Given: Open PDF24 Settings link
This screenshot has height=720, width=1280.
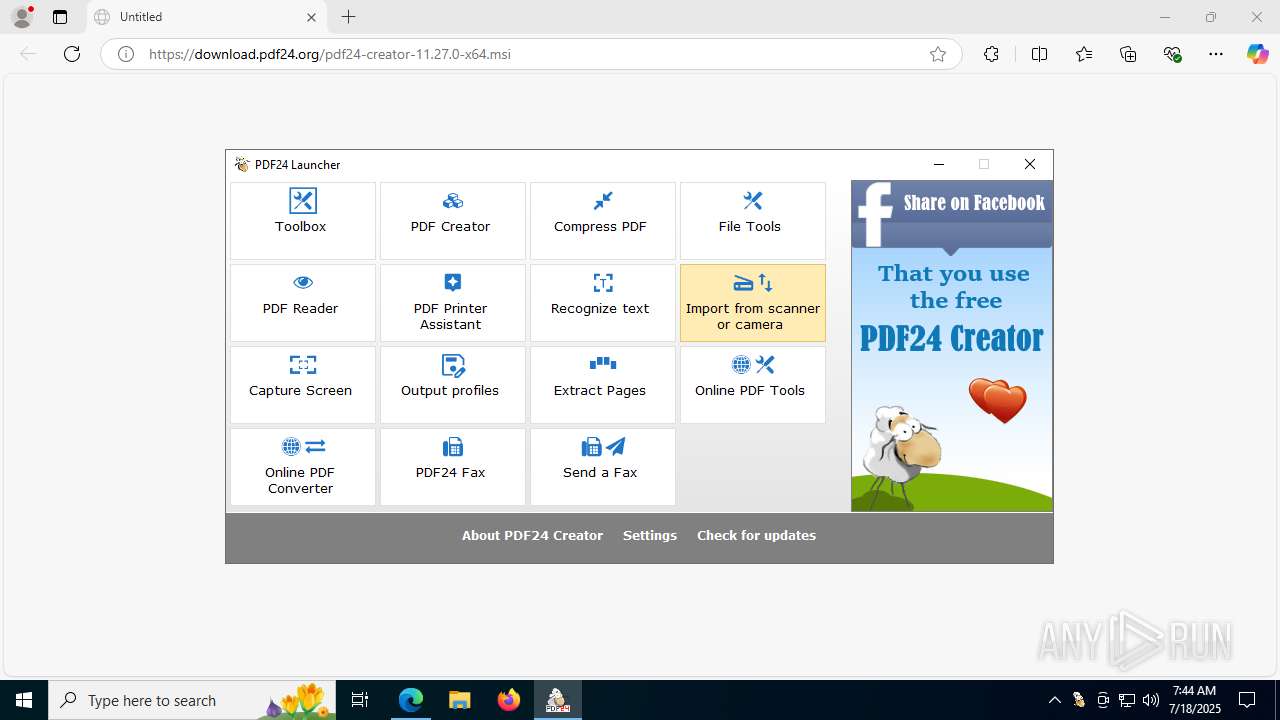Looking at the screenshot, I should 650,535.
